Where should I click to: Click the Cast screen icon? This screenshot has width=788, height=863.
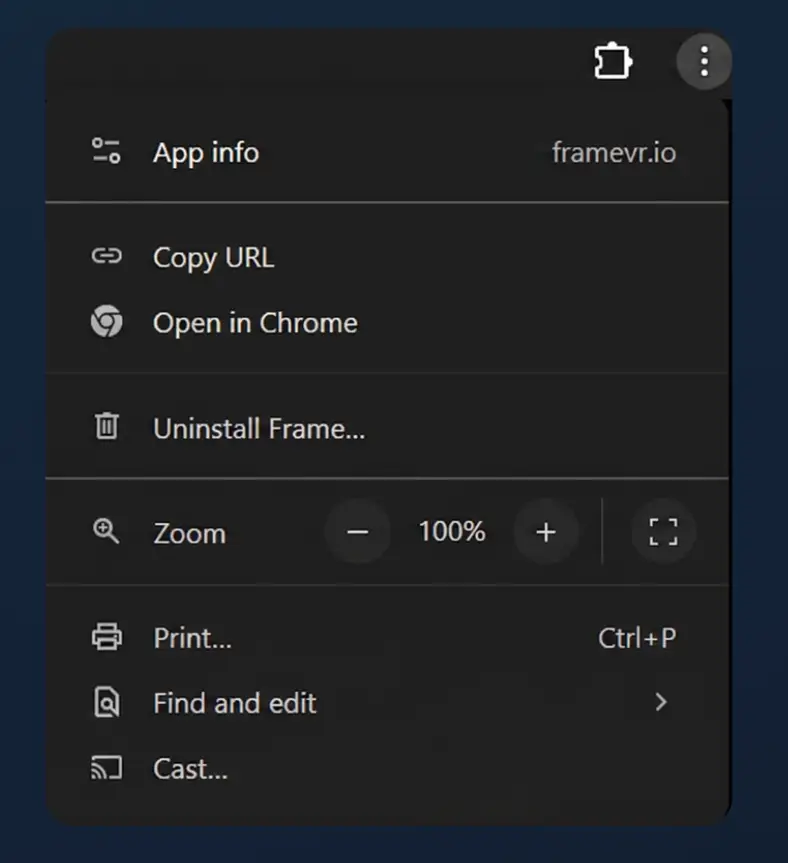pyautogui.click(x=106, y=768)
